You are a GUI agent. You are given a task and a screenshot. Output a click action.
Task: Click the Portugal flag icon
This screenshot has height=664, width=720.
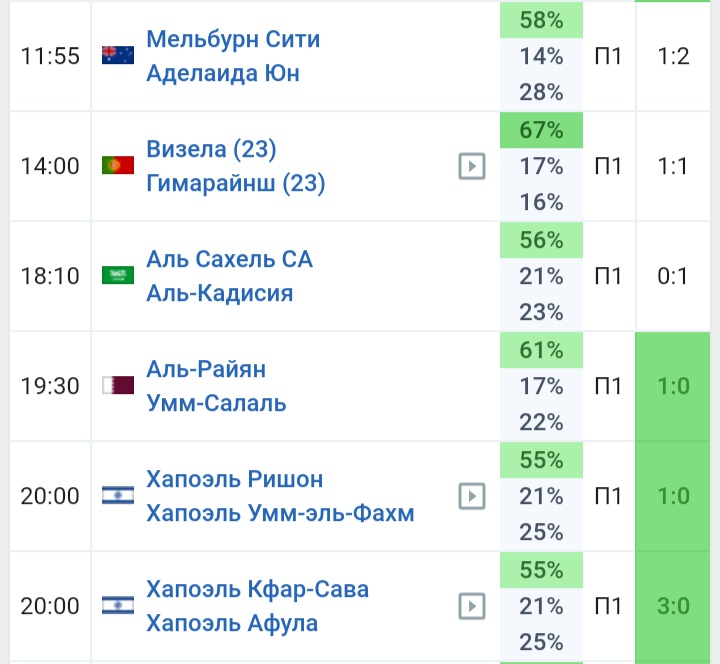118,166
